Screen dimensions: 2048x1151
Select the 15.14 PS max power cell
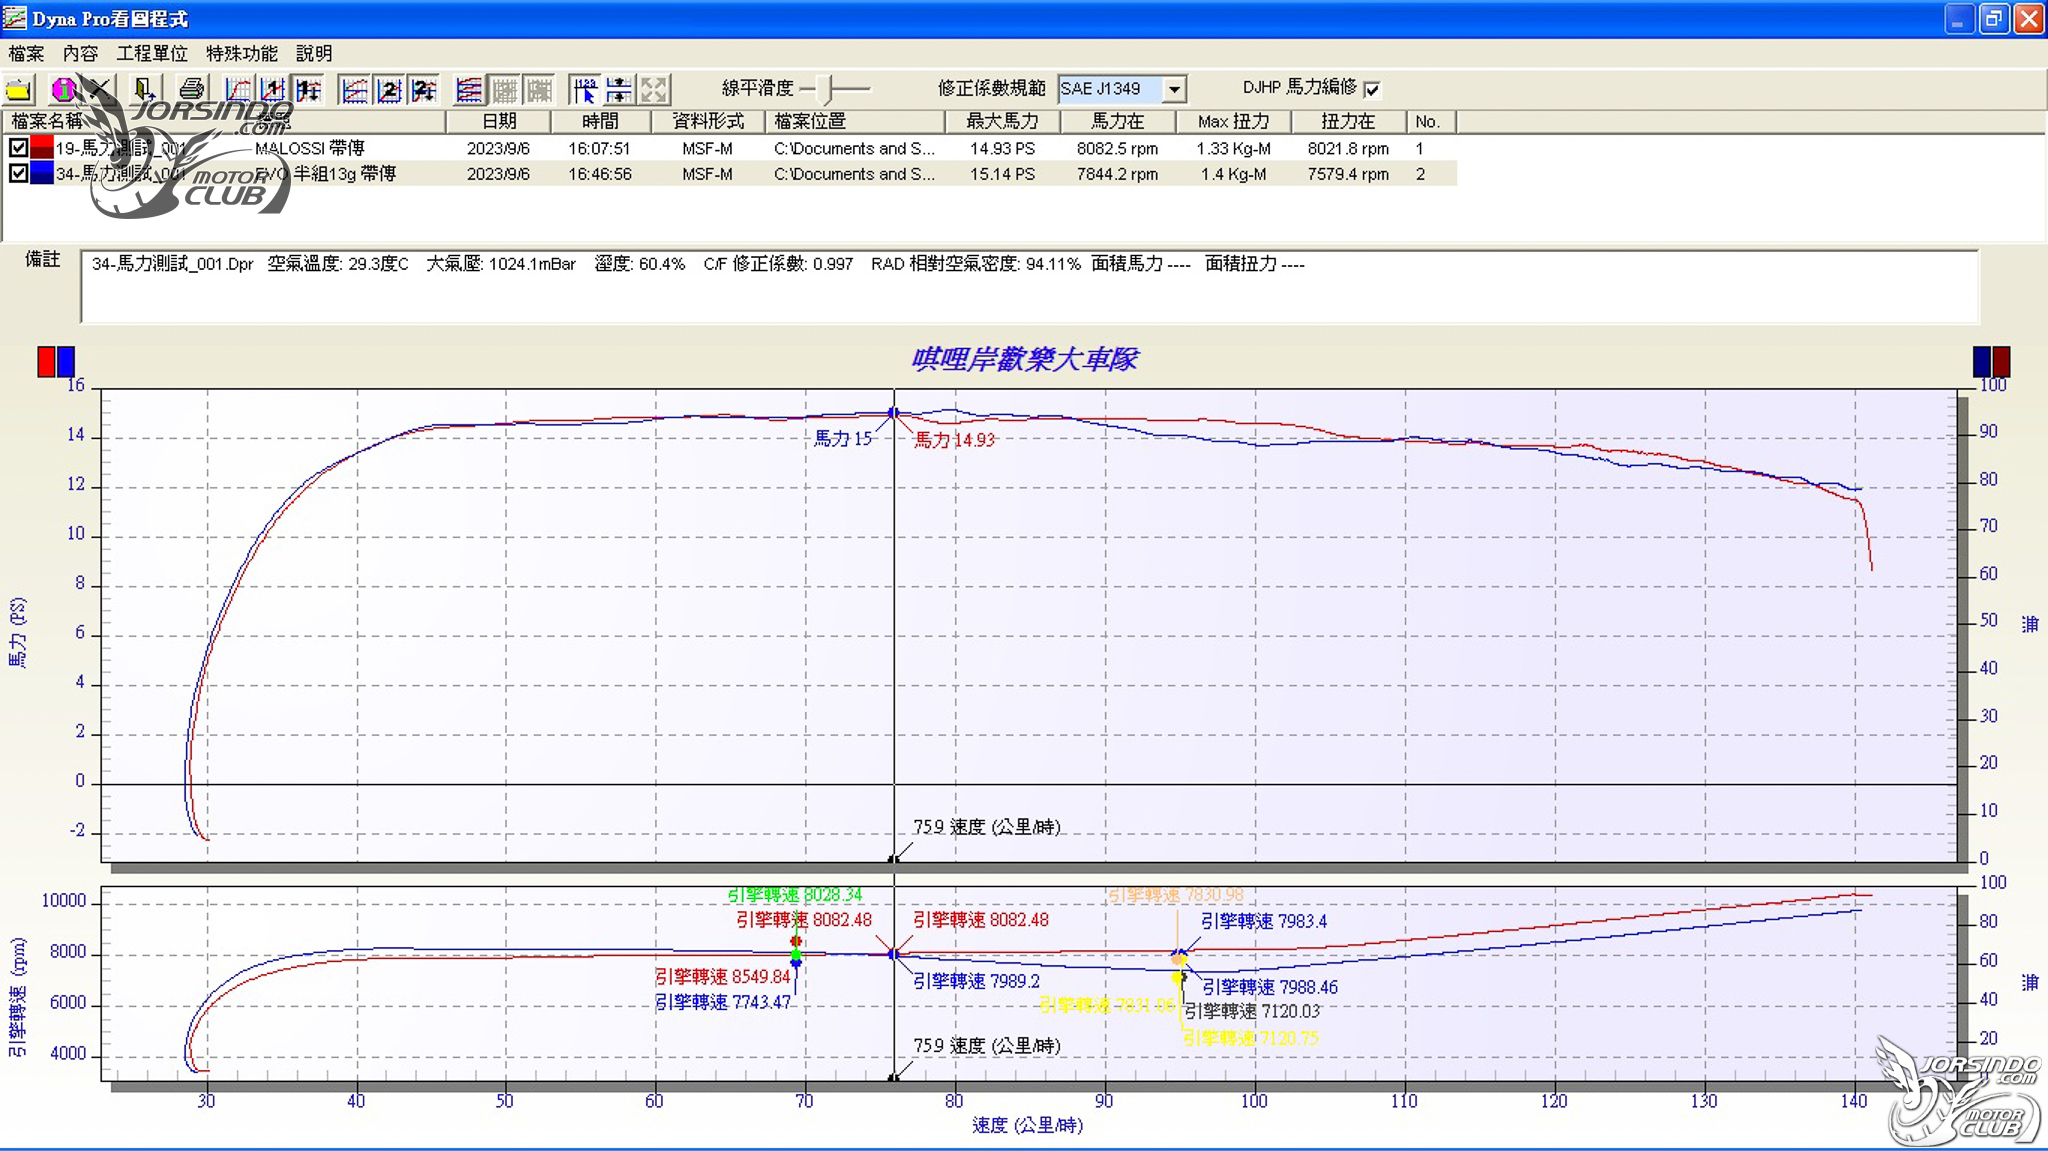[x=1002, y=174]
